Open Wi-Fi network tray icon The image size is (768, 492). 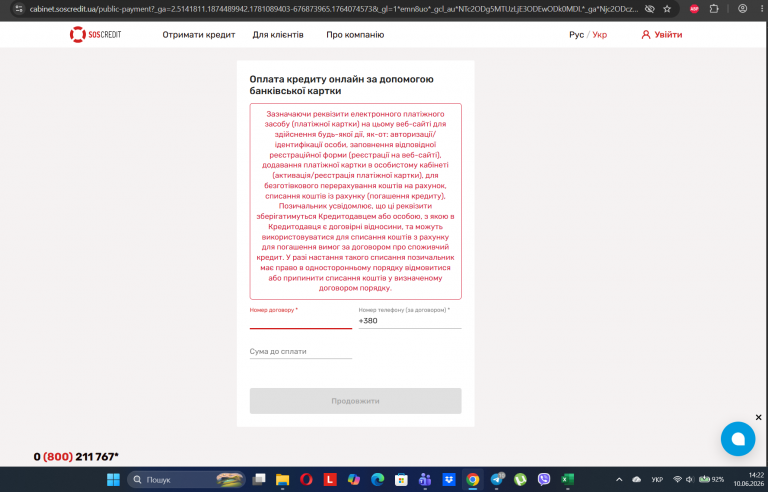click(677, 479)
